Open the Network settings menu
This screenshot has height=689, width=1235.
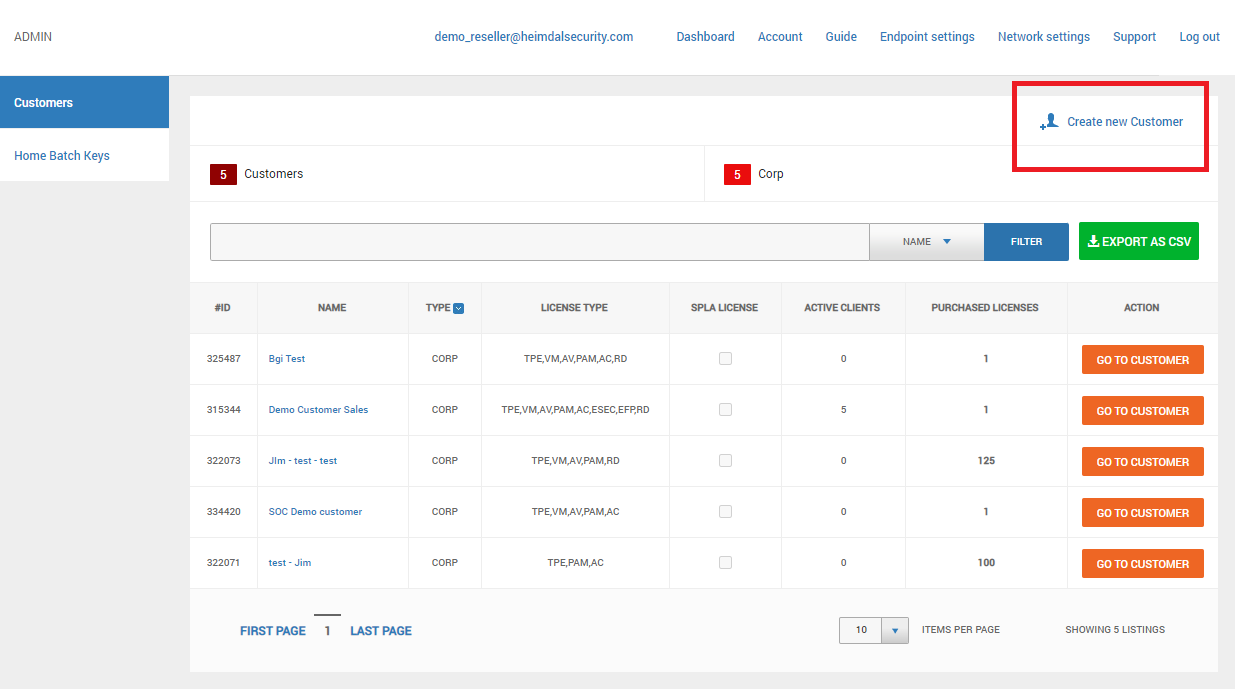(1044, 37)
